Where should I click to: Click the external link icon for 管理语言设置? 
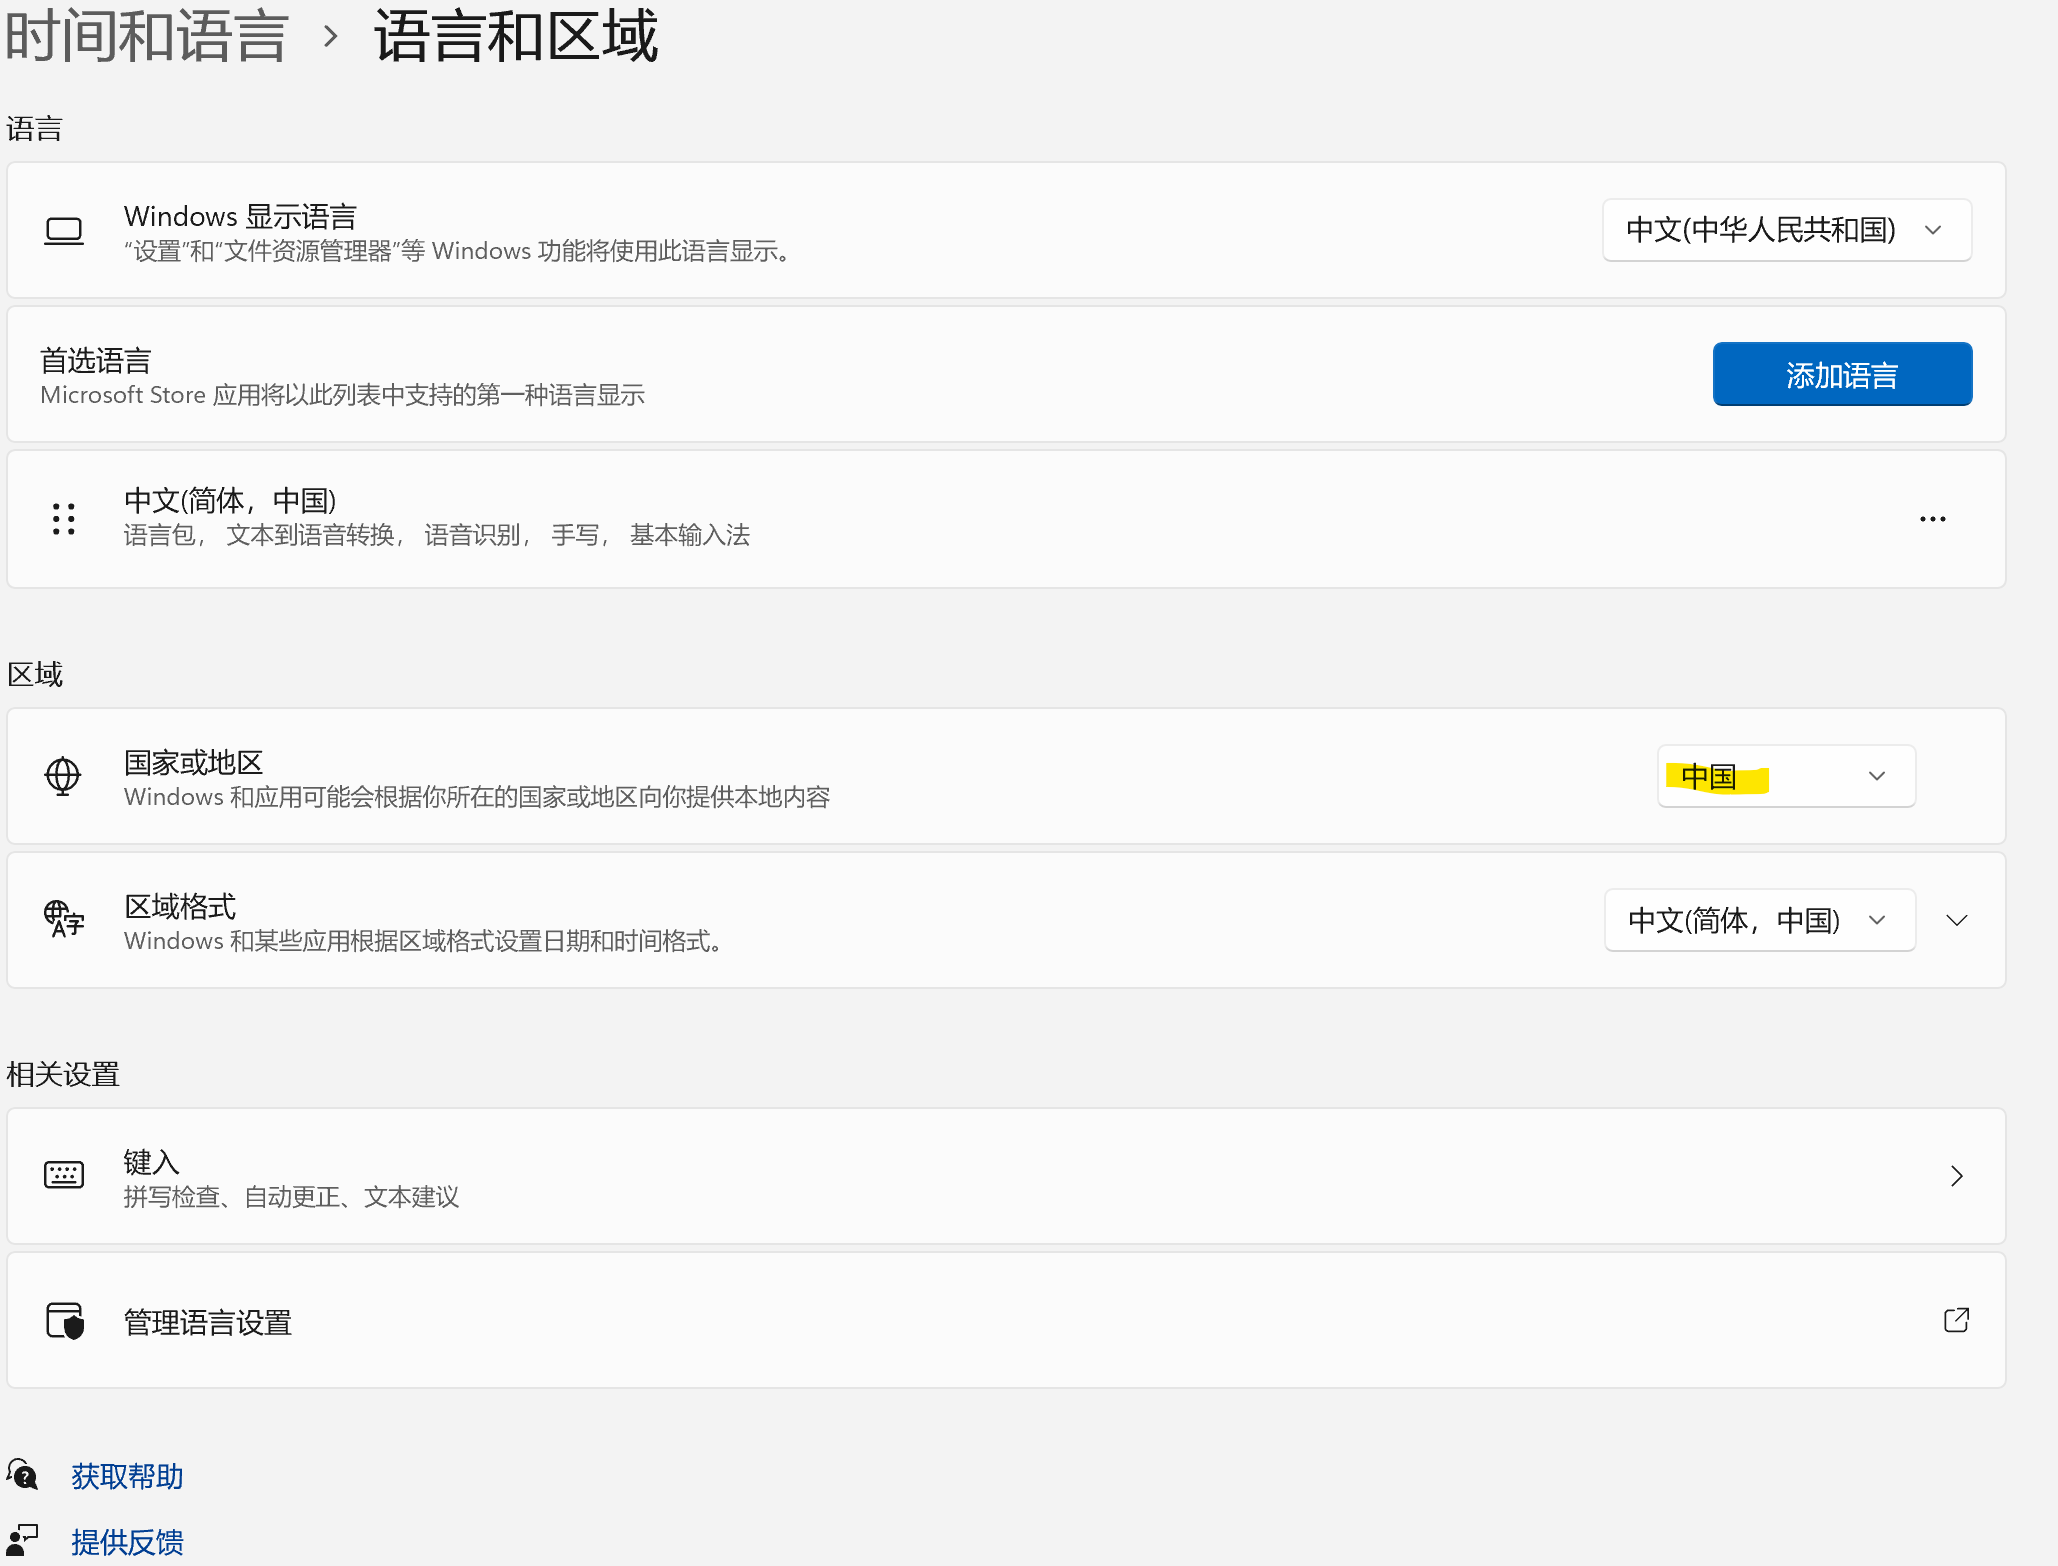1956,1320
